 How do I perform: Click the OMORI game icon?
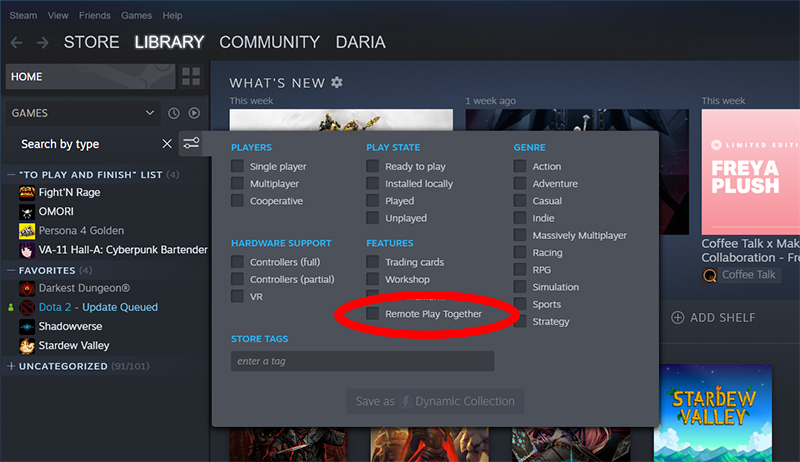[x=27, y=212]
